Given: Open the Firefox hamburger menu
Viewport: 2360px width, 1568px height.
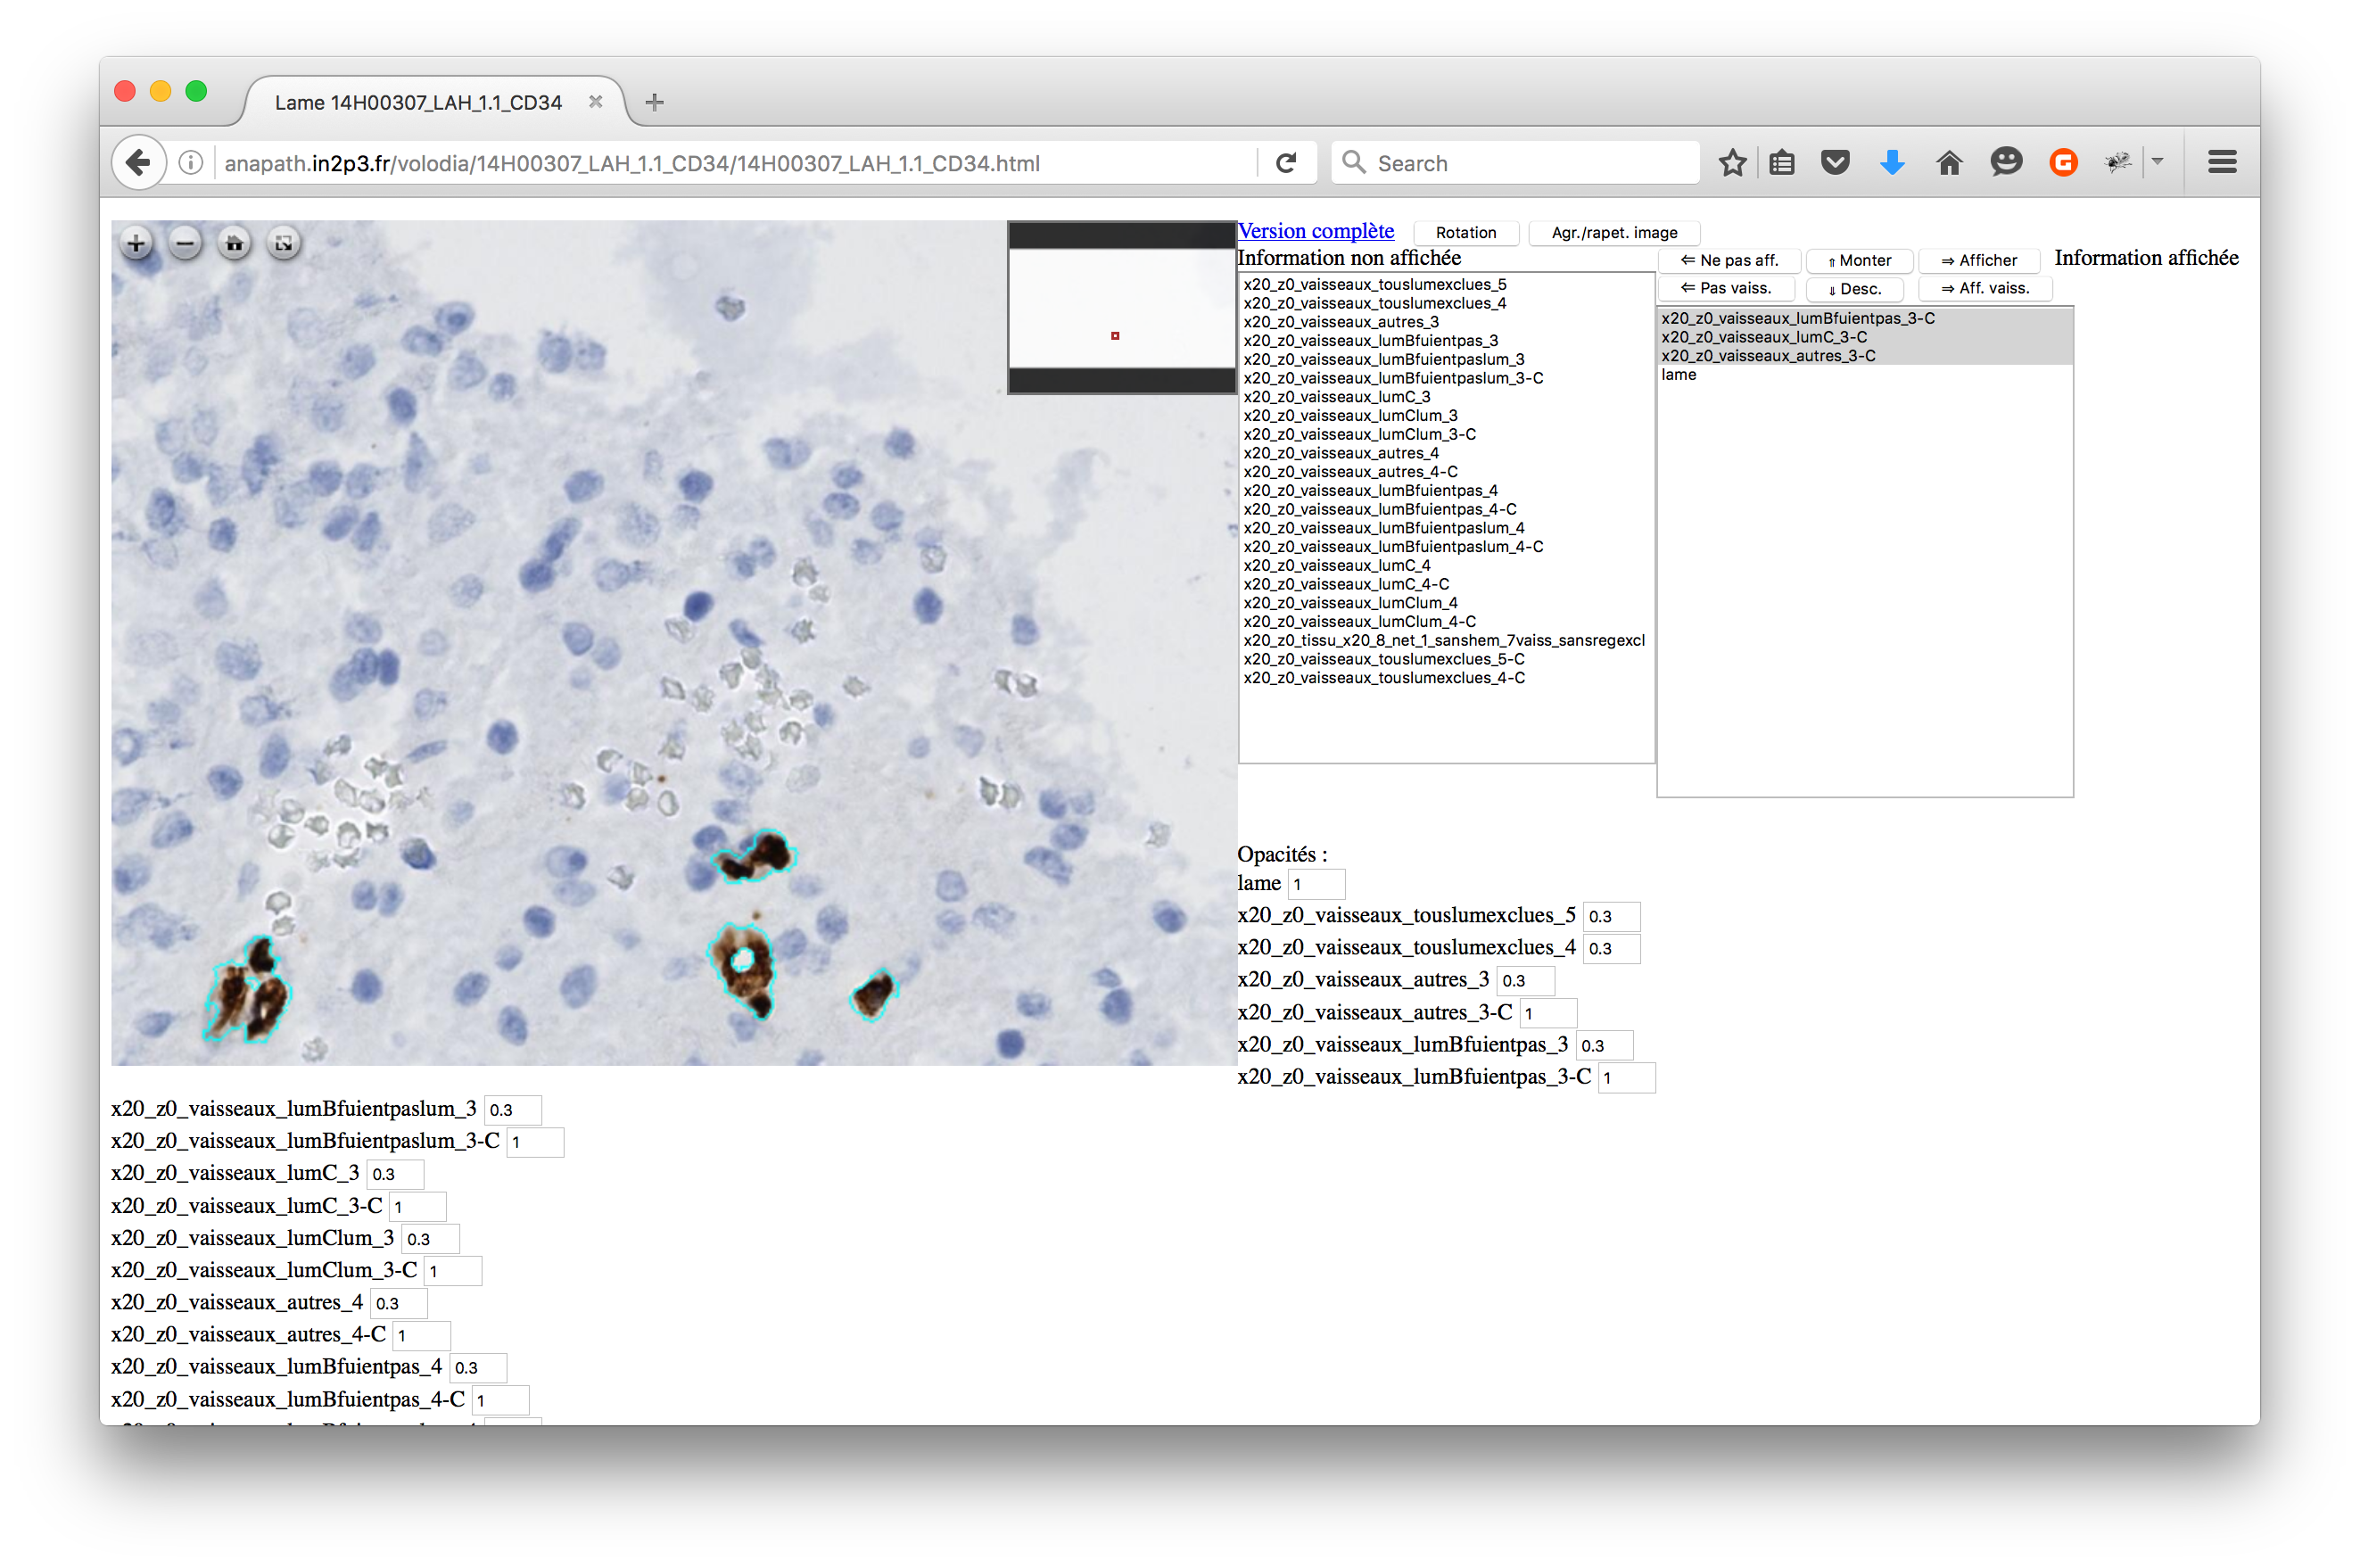Looking at the screenshot, I should 2222,163.
